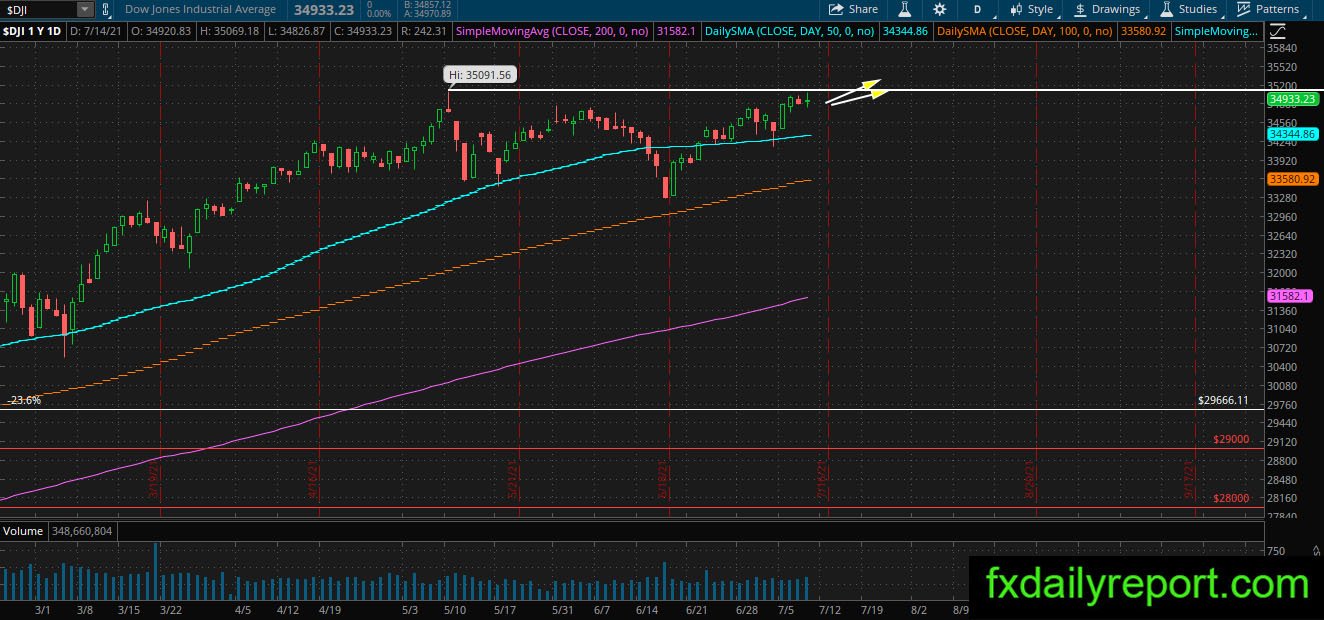Viewport: 1324px width, 620px height.
Task: Click the cyan 34344.86 price tag
Action: [x=1293, y=133]
